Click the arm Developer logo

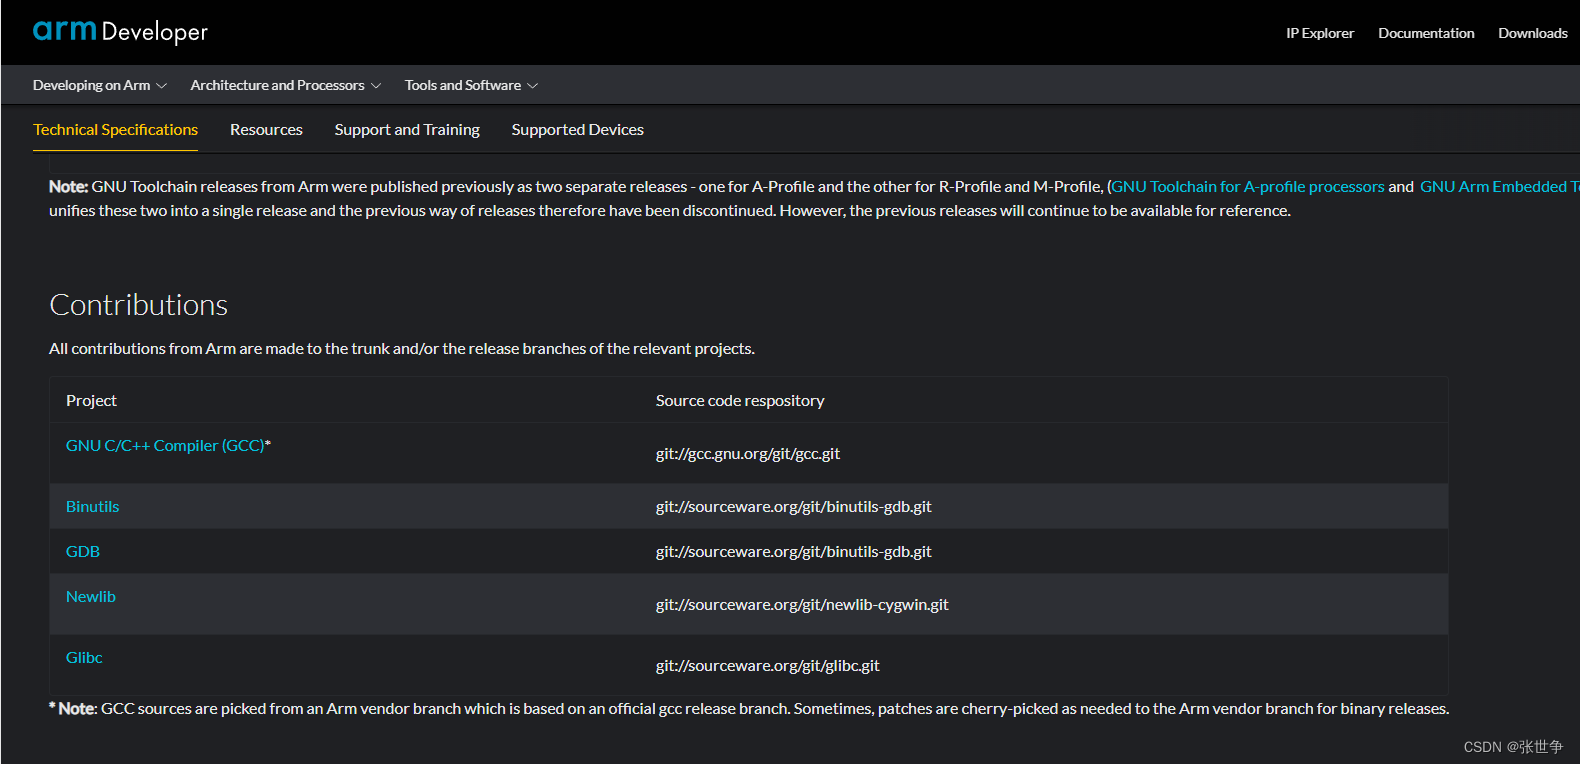[x=120, y=31]
